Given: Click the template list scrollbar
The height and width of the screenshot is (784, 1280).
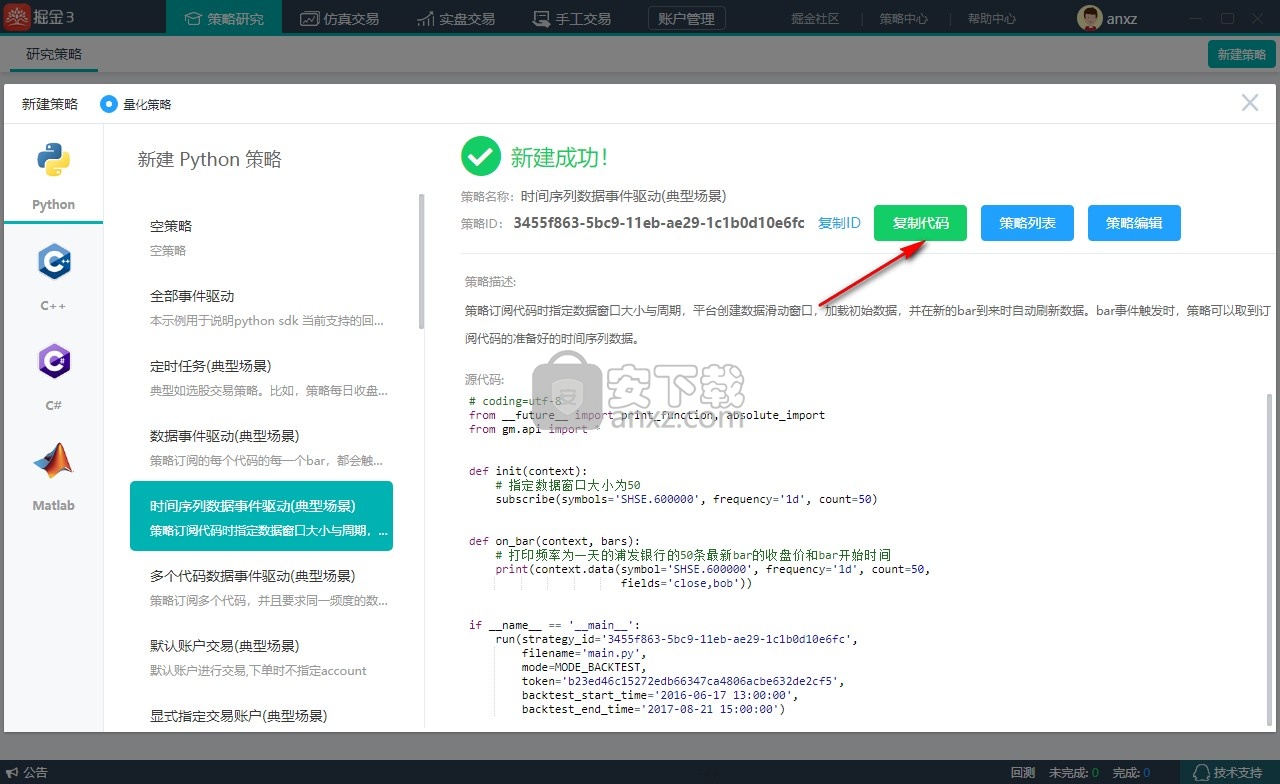Looking at the screenshot, I should 421,261.
